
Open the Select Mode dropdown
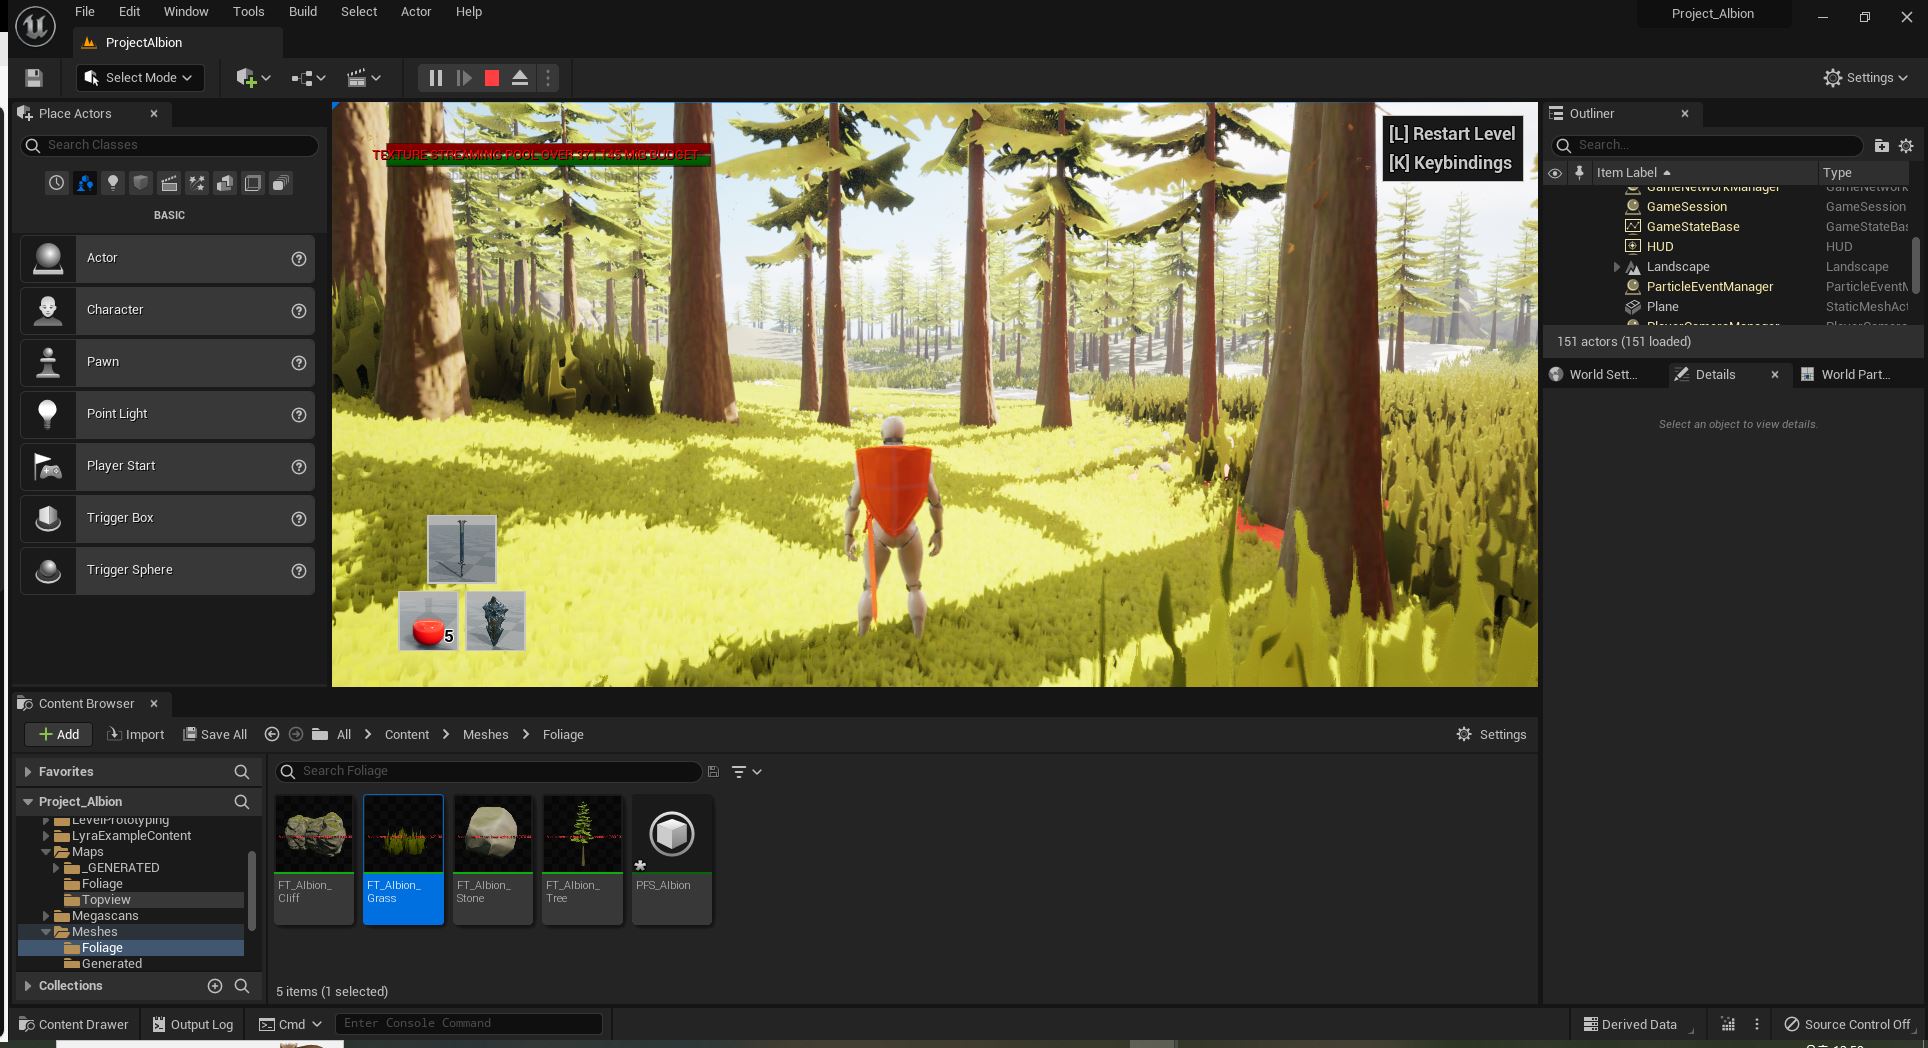click(140, 78)
